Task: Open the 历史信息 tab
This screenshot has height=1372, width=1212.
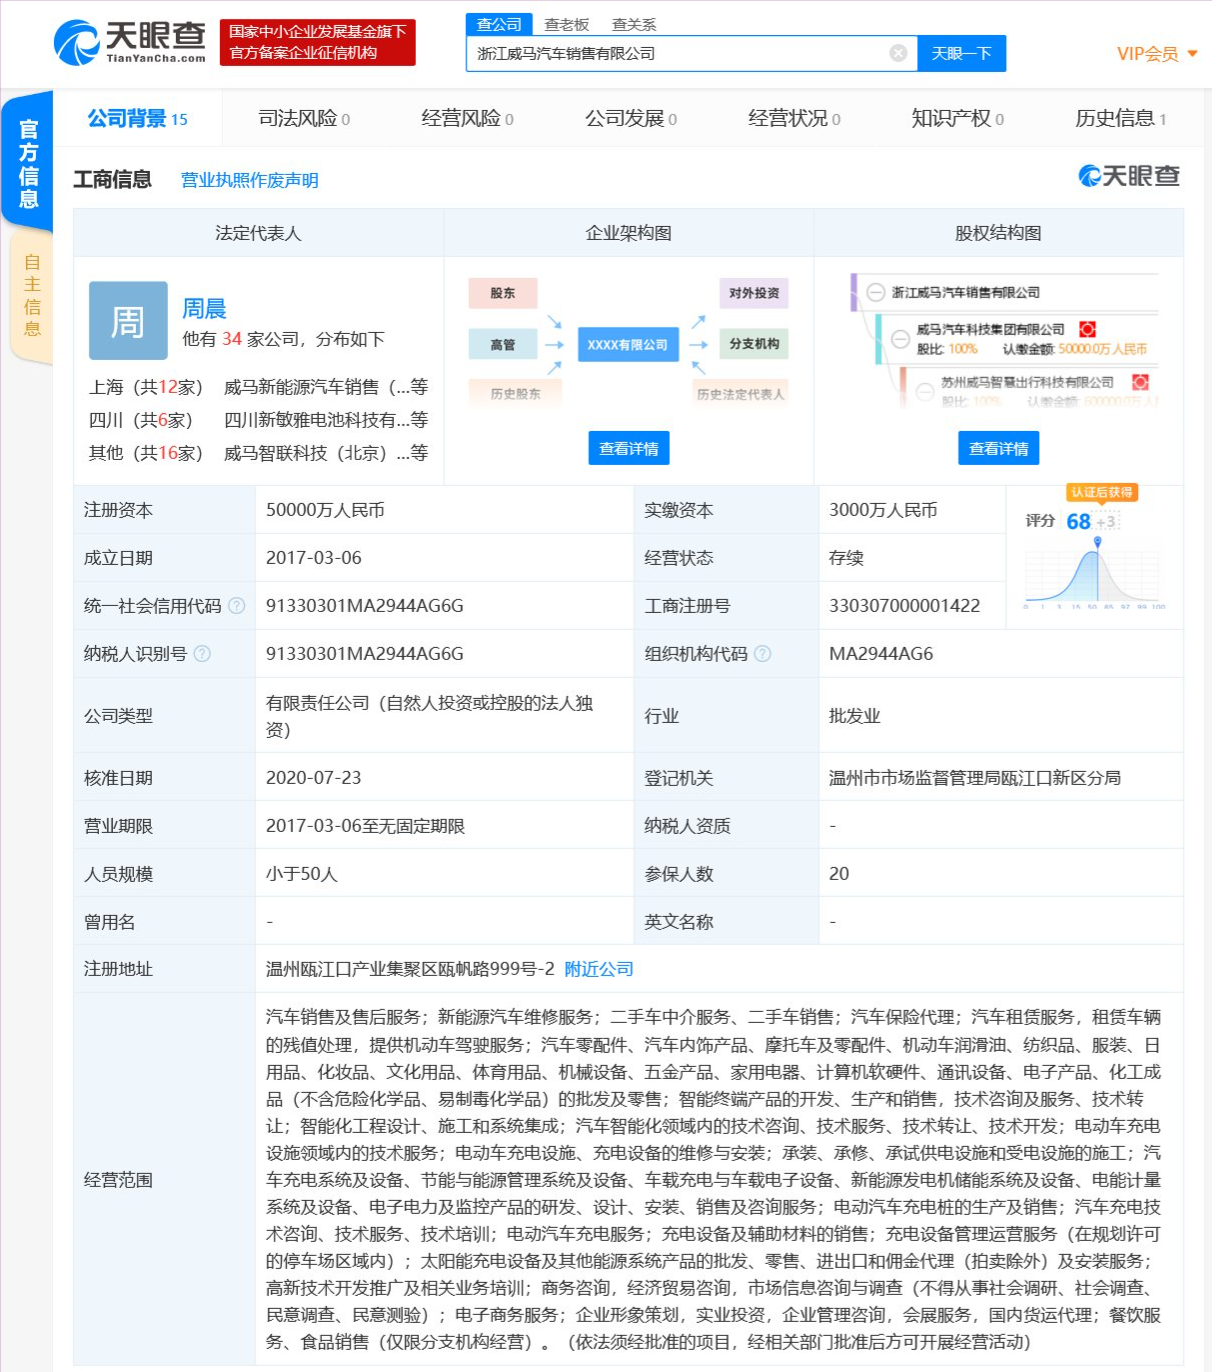Action: tap(1121, 119)
